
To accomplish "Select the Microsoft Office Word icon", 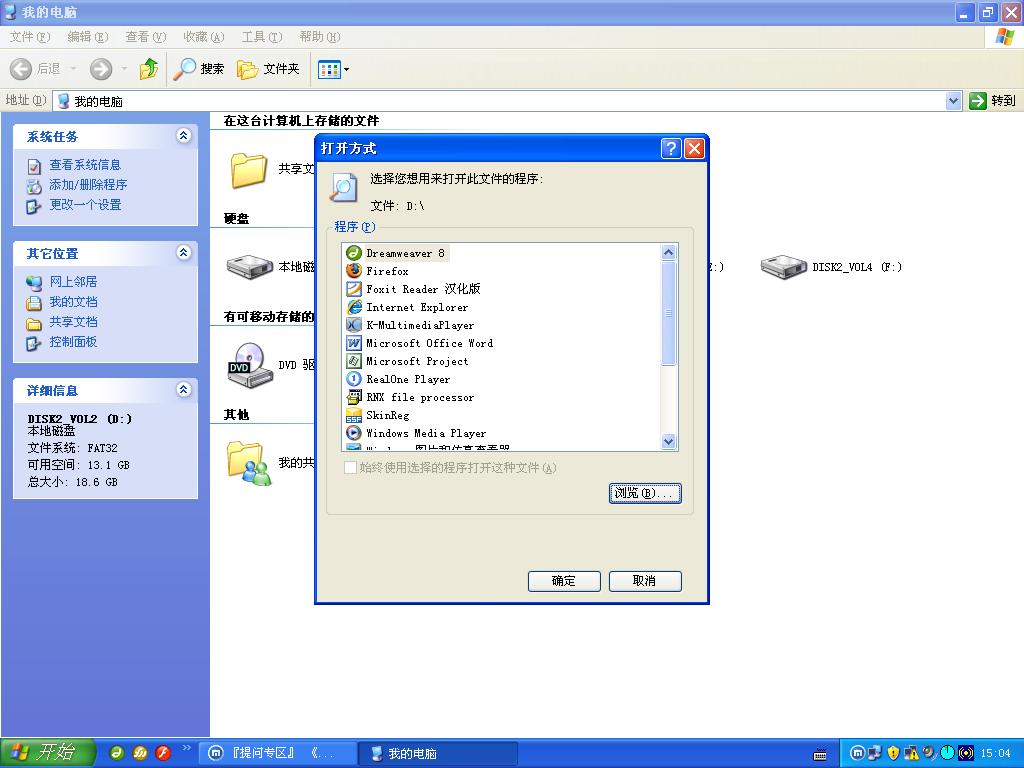I will 353,343.
